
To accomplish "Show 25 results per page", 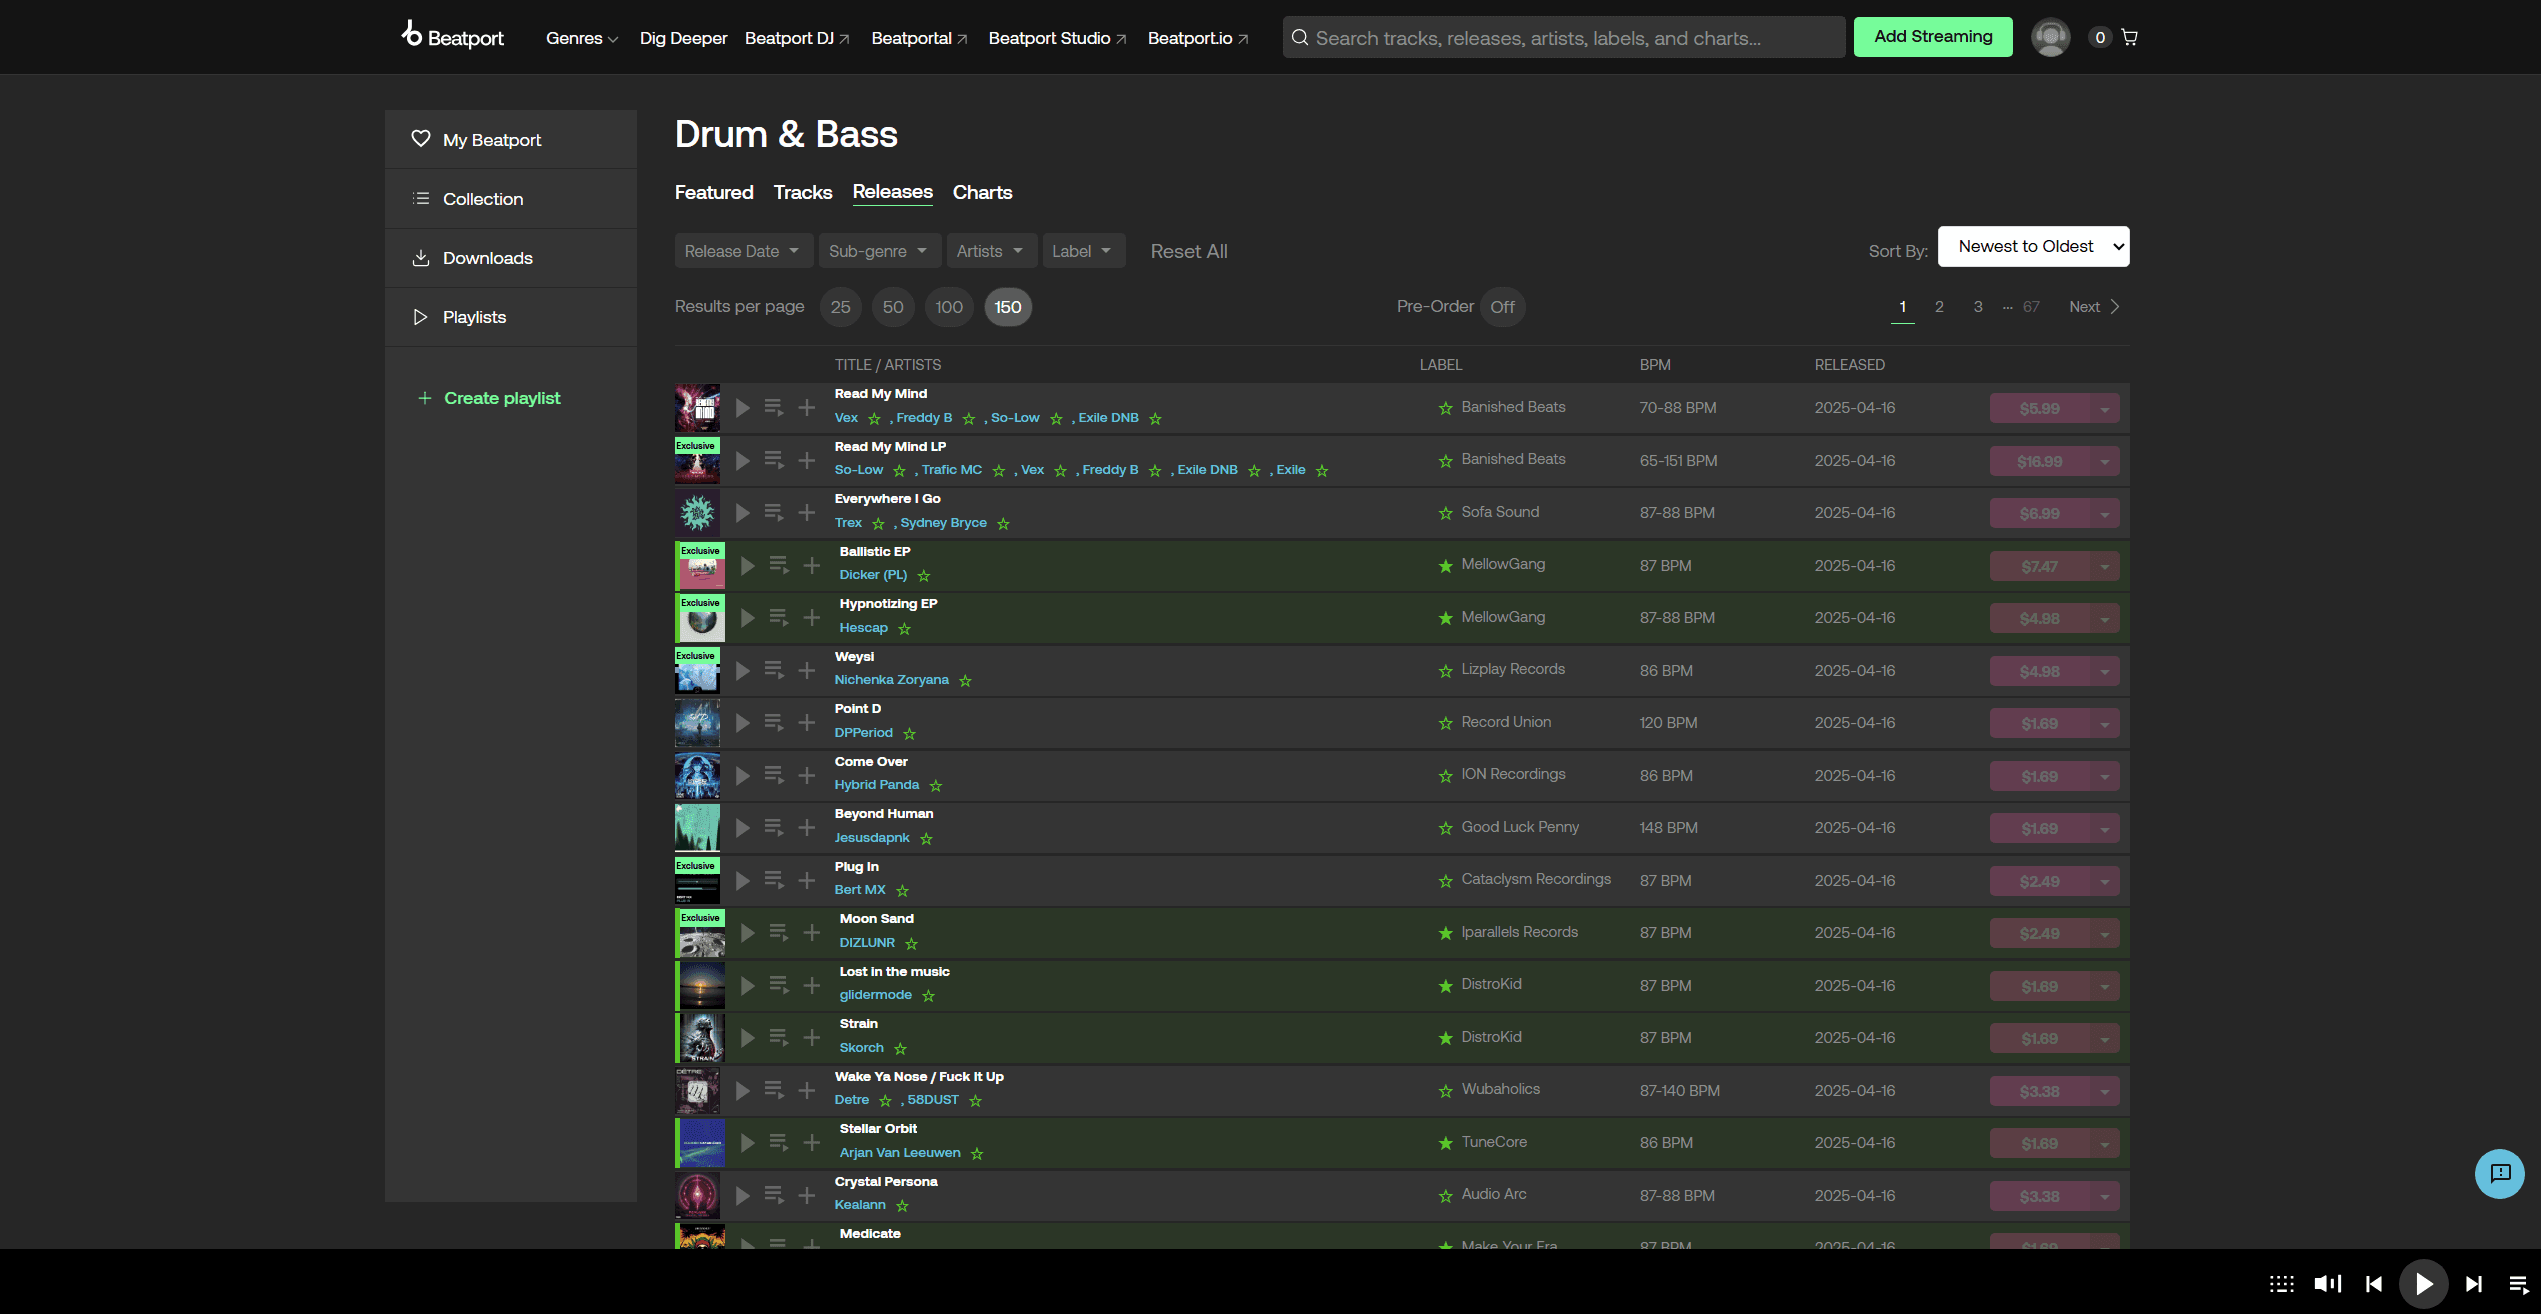I will 841,307.
